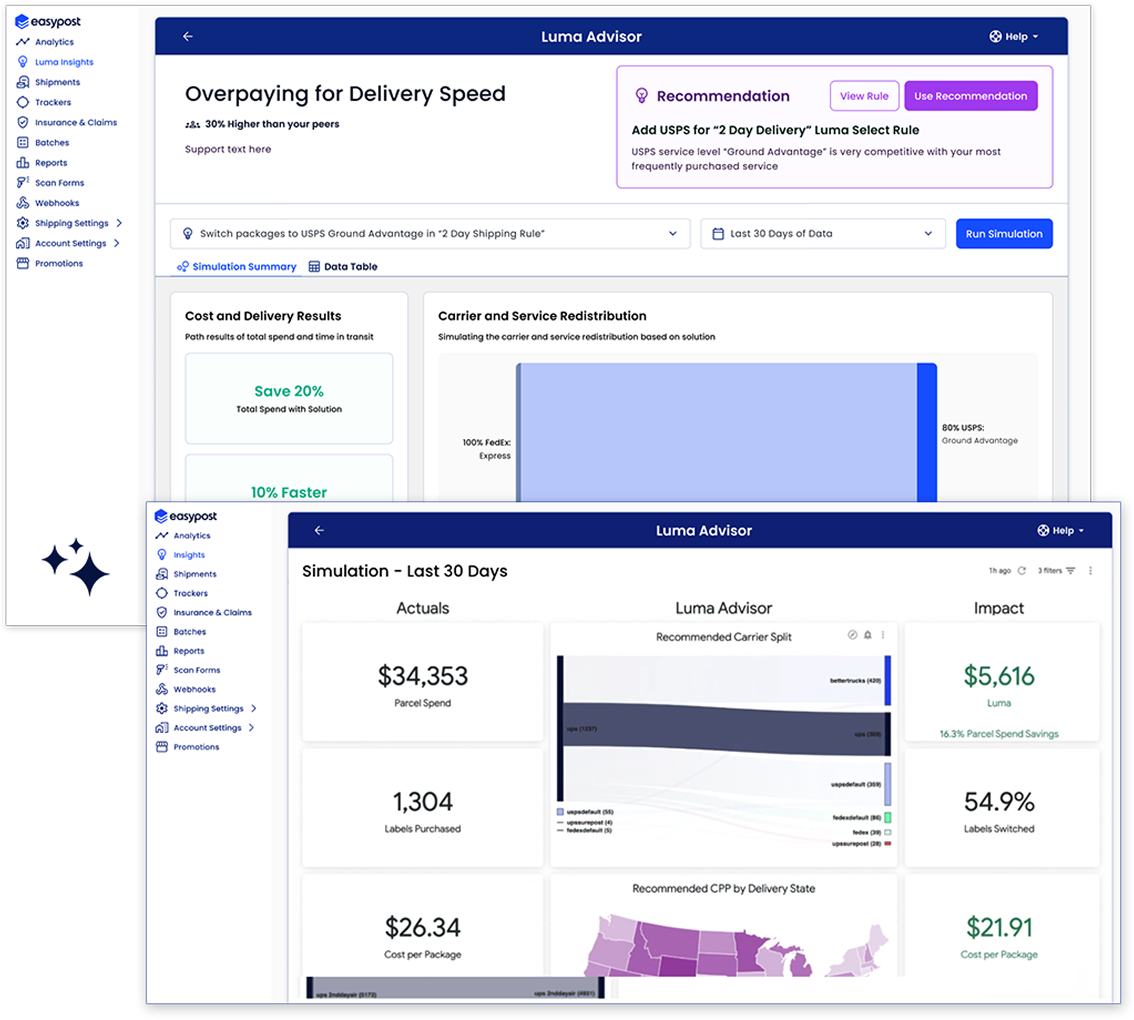Screen dimensions: 1134x1020
Task: Open the Last 30 Days of Data dropdown
Action: [x=823, y=234]
